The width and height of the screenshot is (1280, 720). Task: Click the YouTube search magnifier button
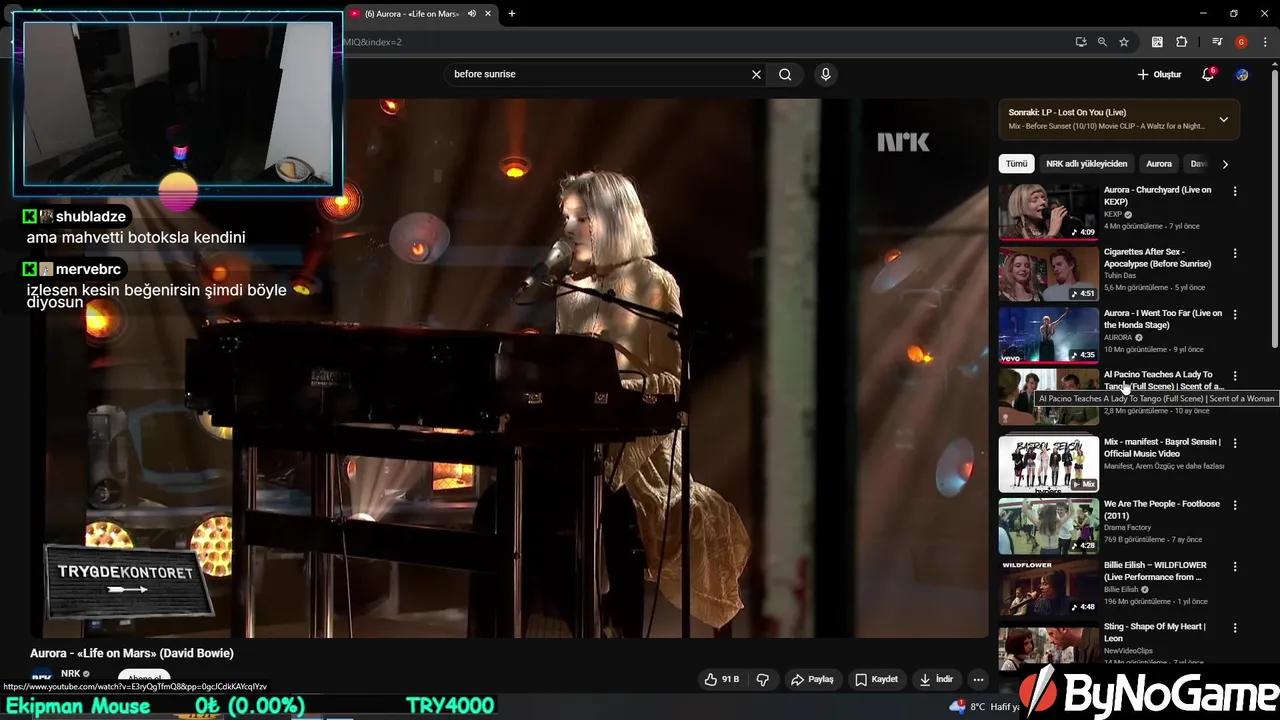click(785, 74)
